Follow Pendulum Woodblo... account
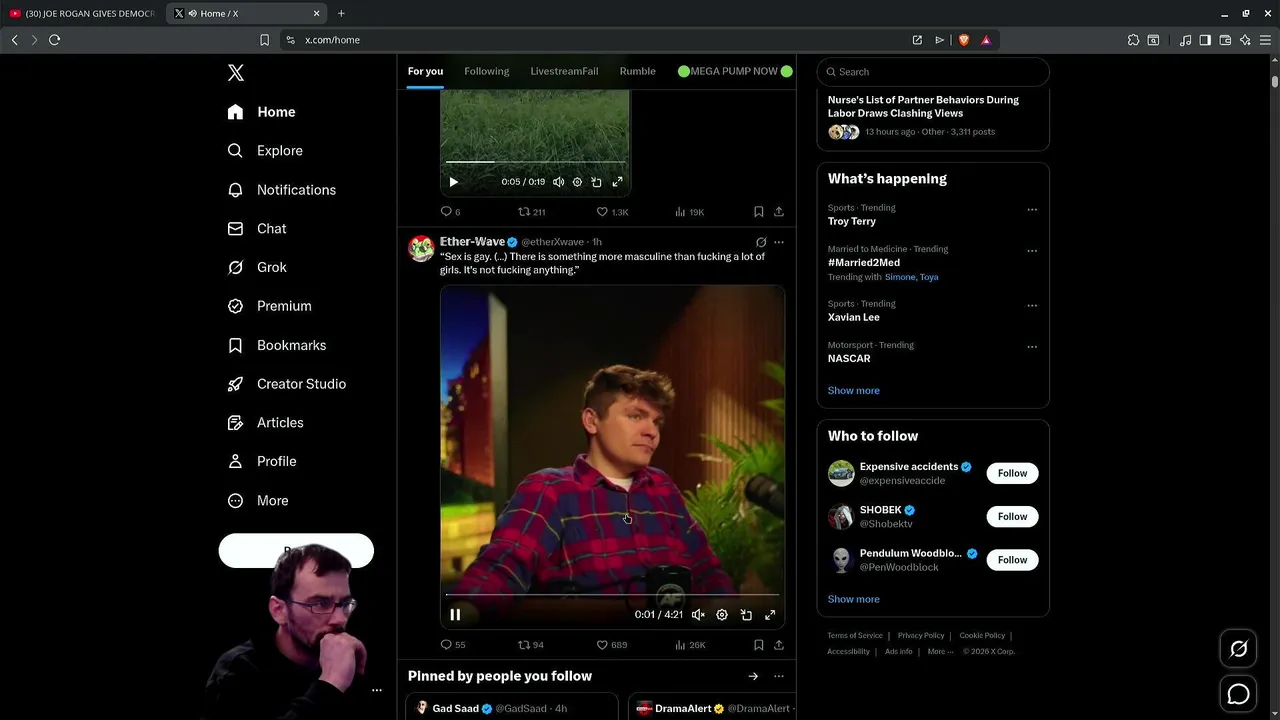 pos(1012,560)
